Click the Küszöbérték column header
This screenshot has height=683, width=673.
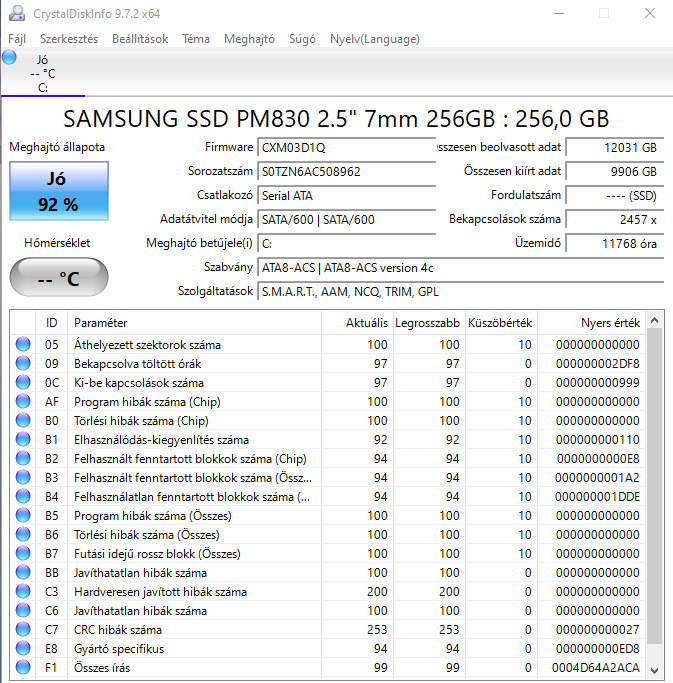[501, 323]
